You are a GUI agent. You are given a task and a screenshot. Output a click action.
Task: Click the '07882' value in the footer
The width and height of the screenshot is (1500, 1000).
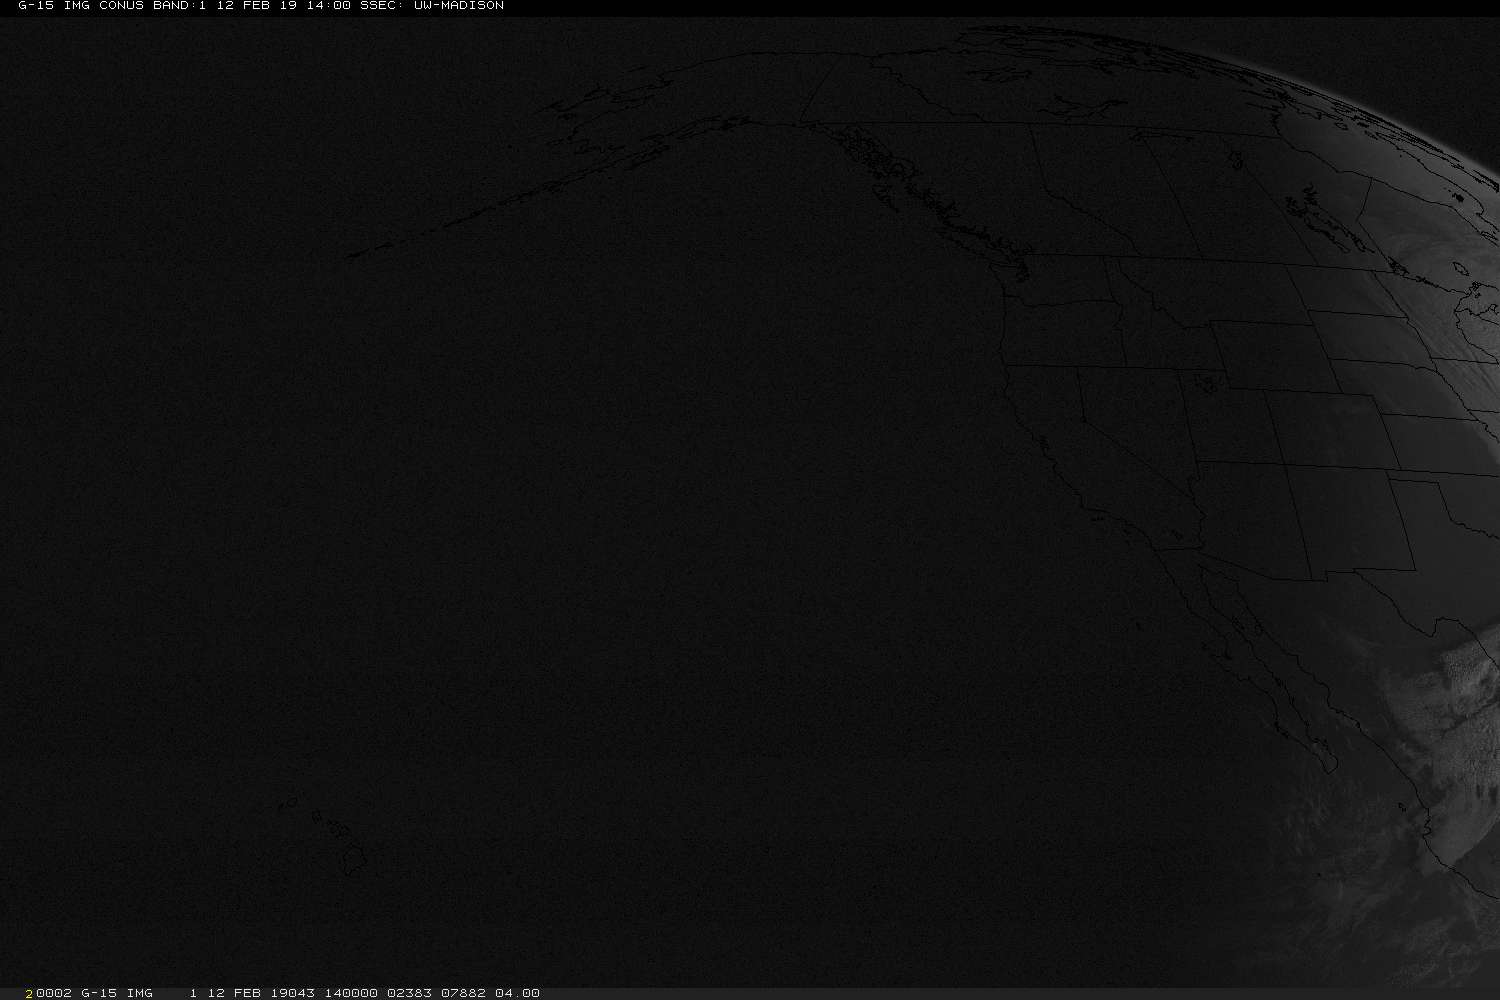click(464, 993)
